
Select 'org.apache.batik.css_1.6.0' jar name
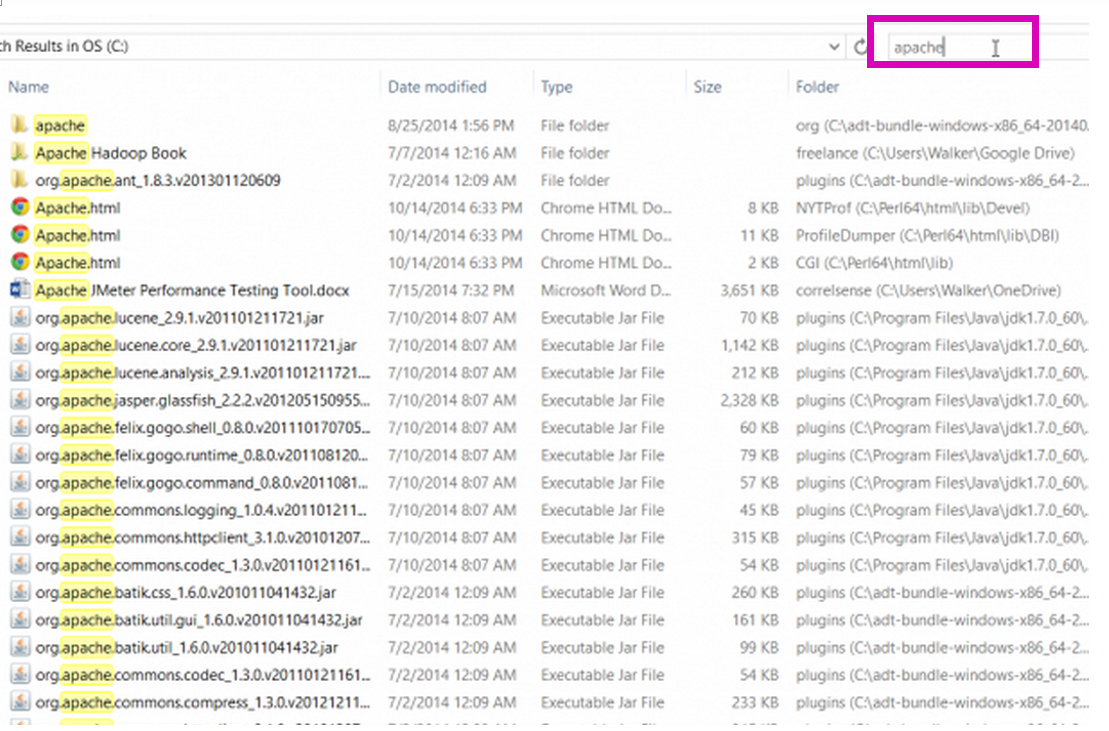(185, 592)
